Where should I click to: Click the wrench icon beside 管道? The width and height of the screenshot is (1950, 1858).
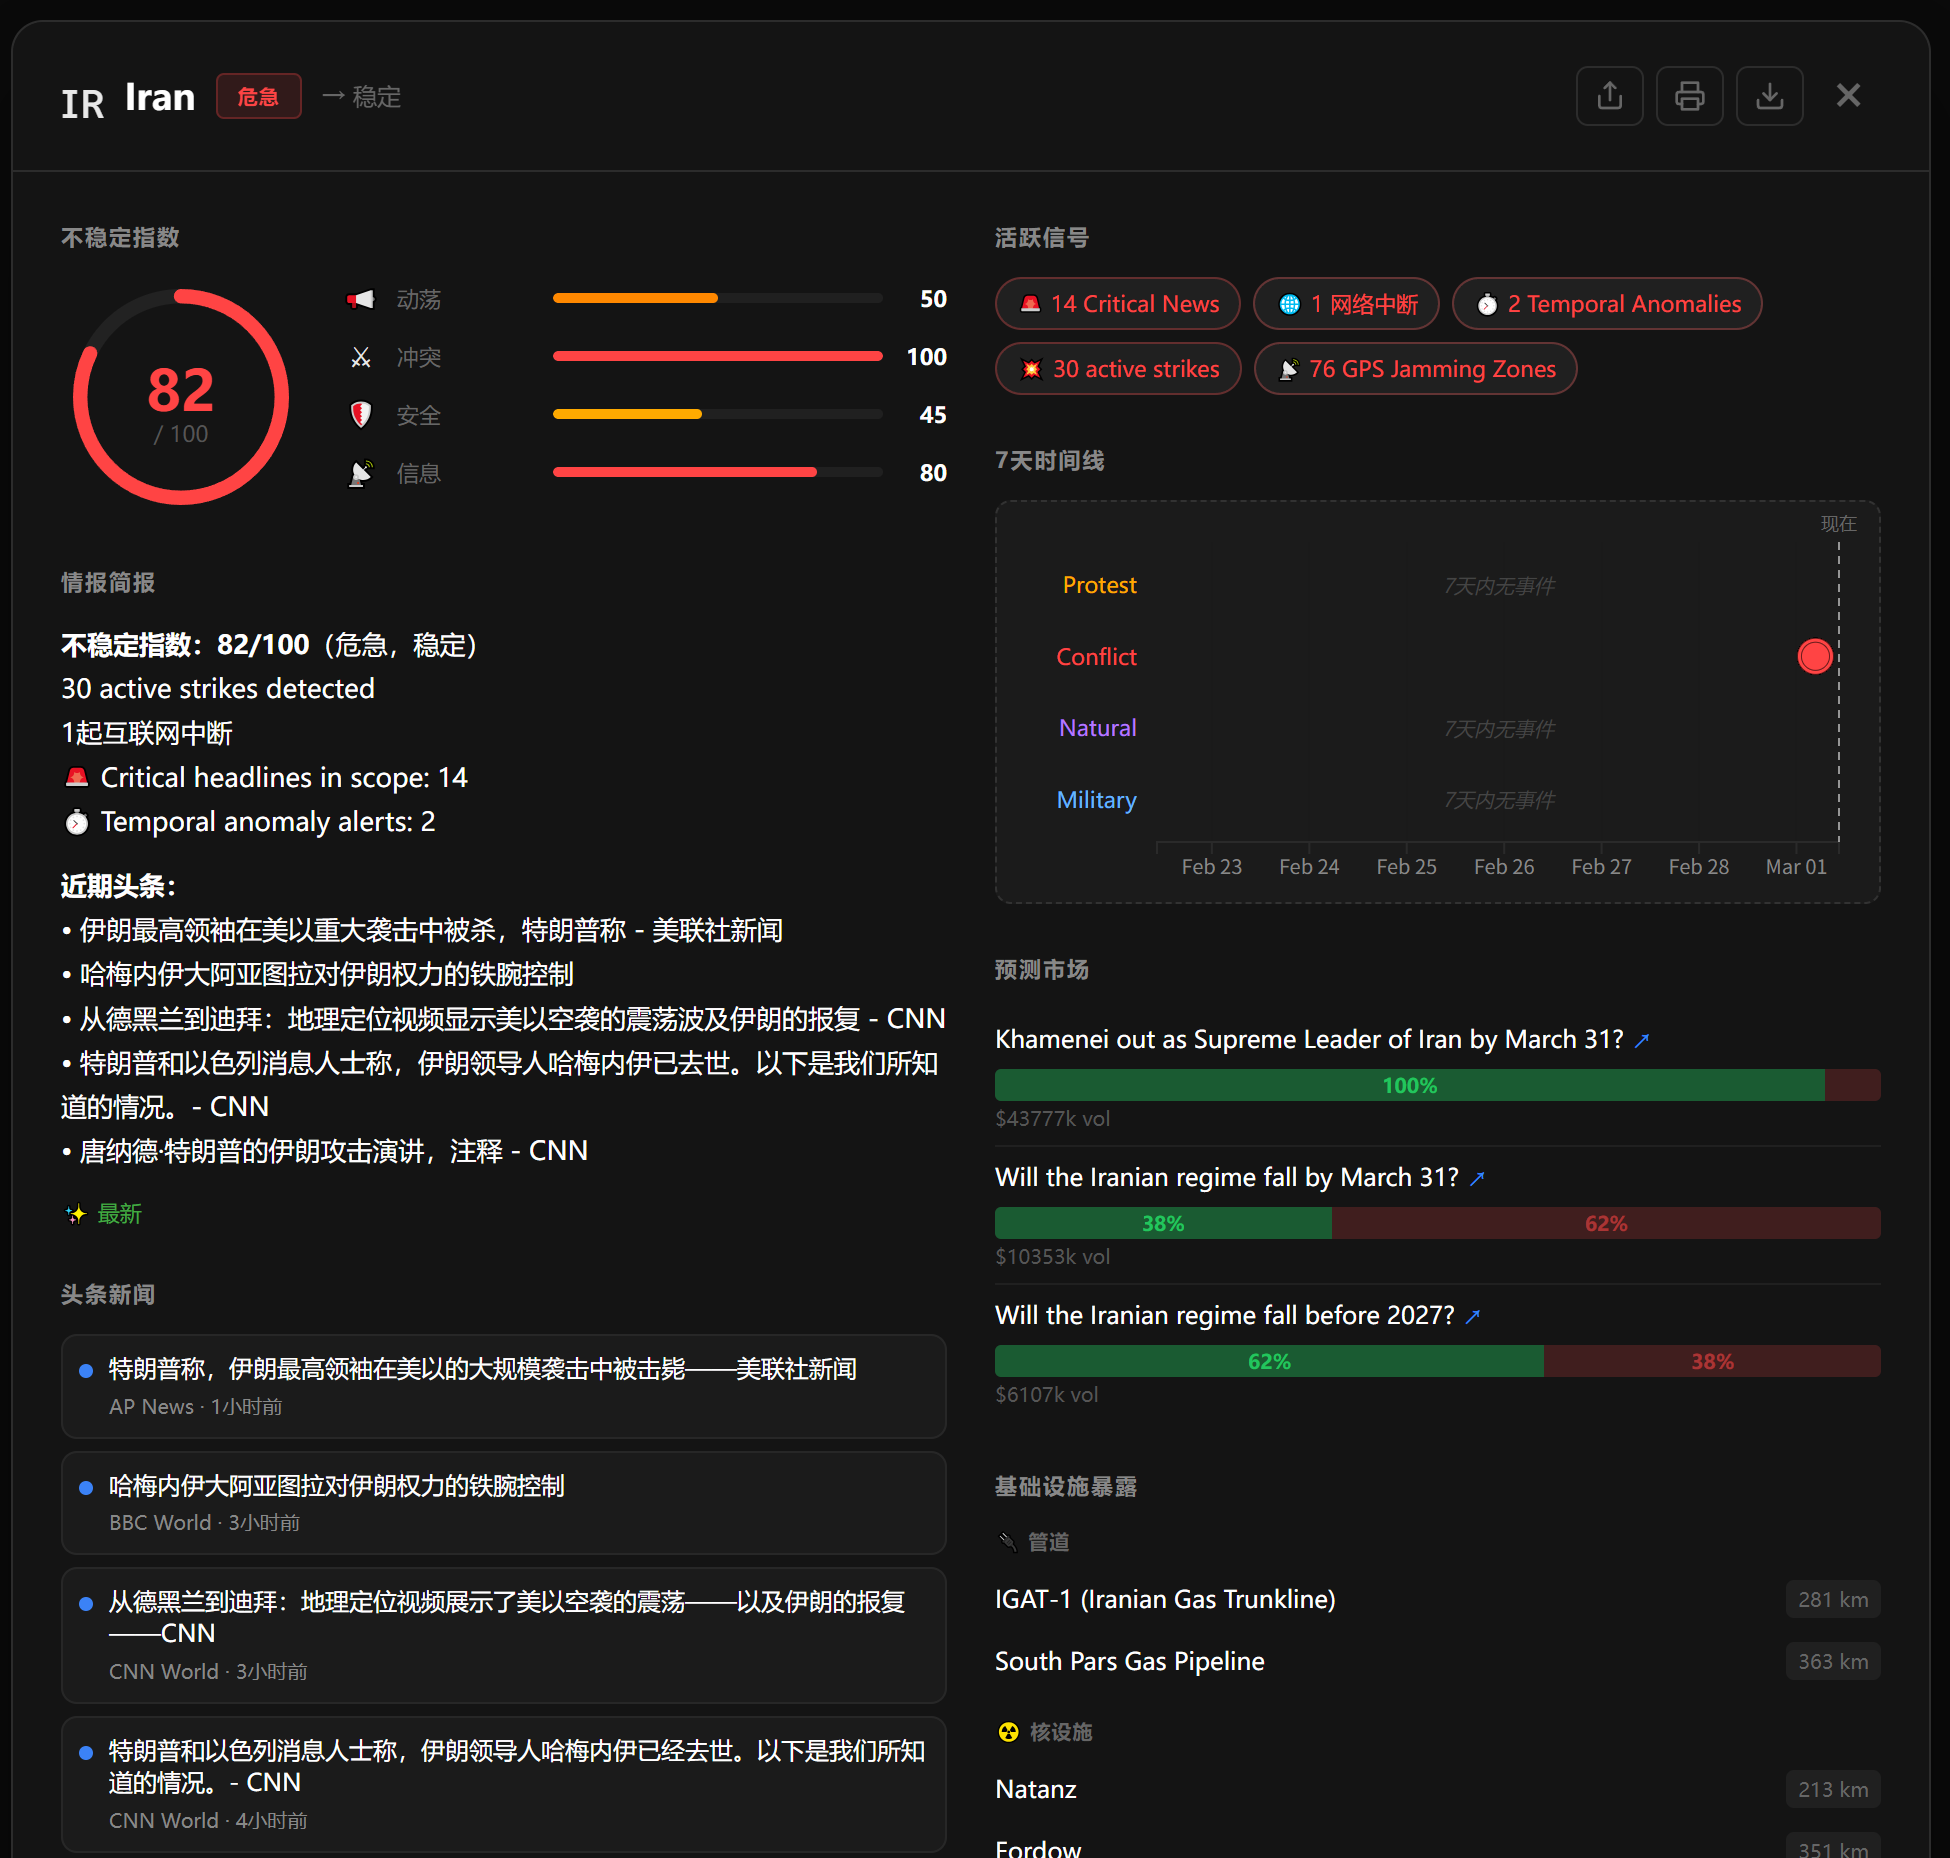tap(1007, 1541)
